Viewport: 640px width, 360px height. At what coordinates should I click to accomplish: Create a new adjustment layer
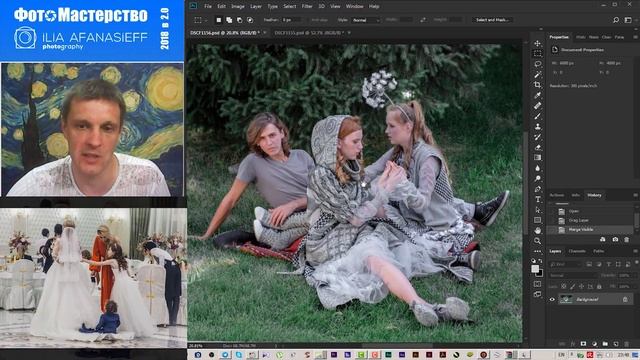pyautogui.click(x=594, y=344)
